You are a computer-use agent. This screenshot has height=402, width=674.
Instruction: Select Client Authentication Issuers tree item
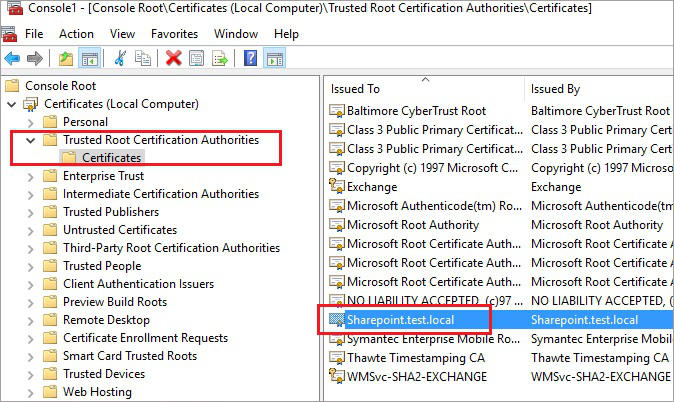138,284
